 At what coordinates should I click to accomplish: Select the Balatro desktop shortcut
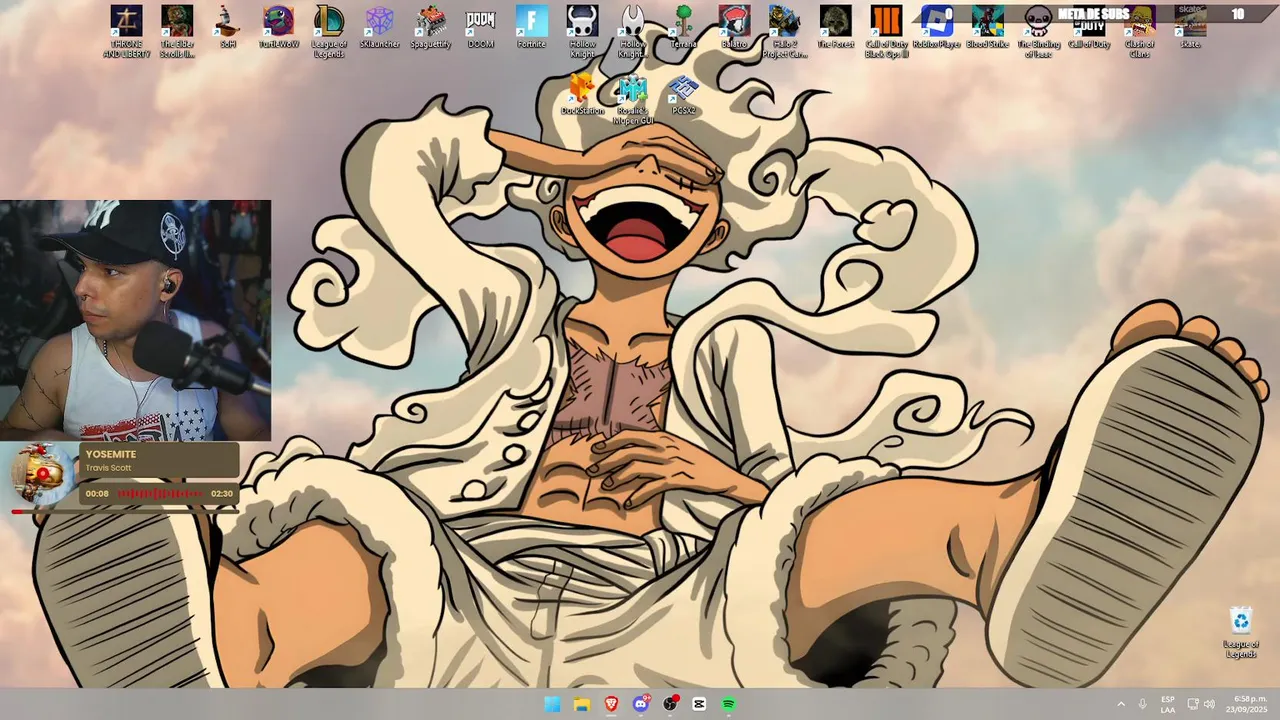(x=734, y=27)
